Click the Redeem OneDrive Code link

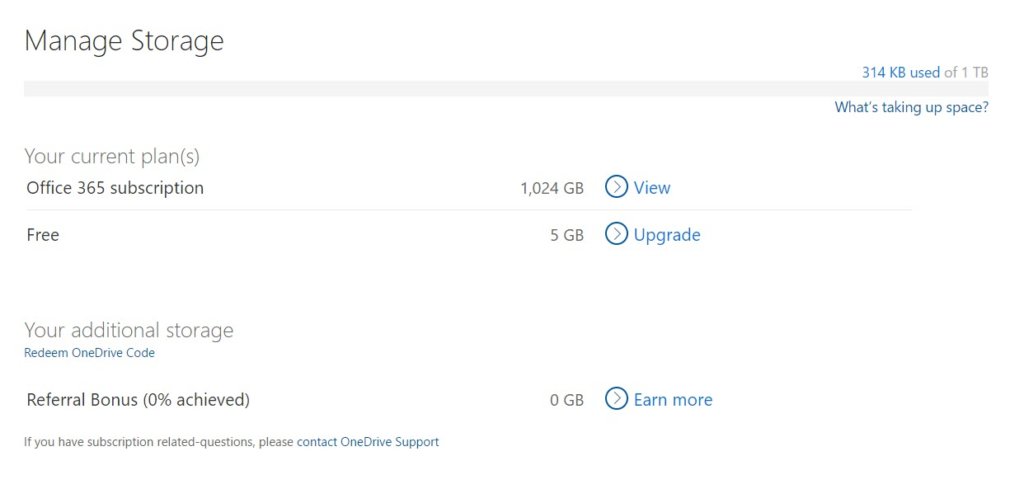coord(89,353)
